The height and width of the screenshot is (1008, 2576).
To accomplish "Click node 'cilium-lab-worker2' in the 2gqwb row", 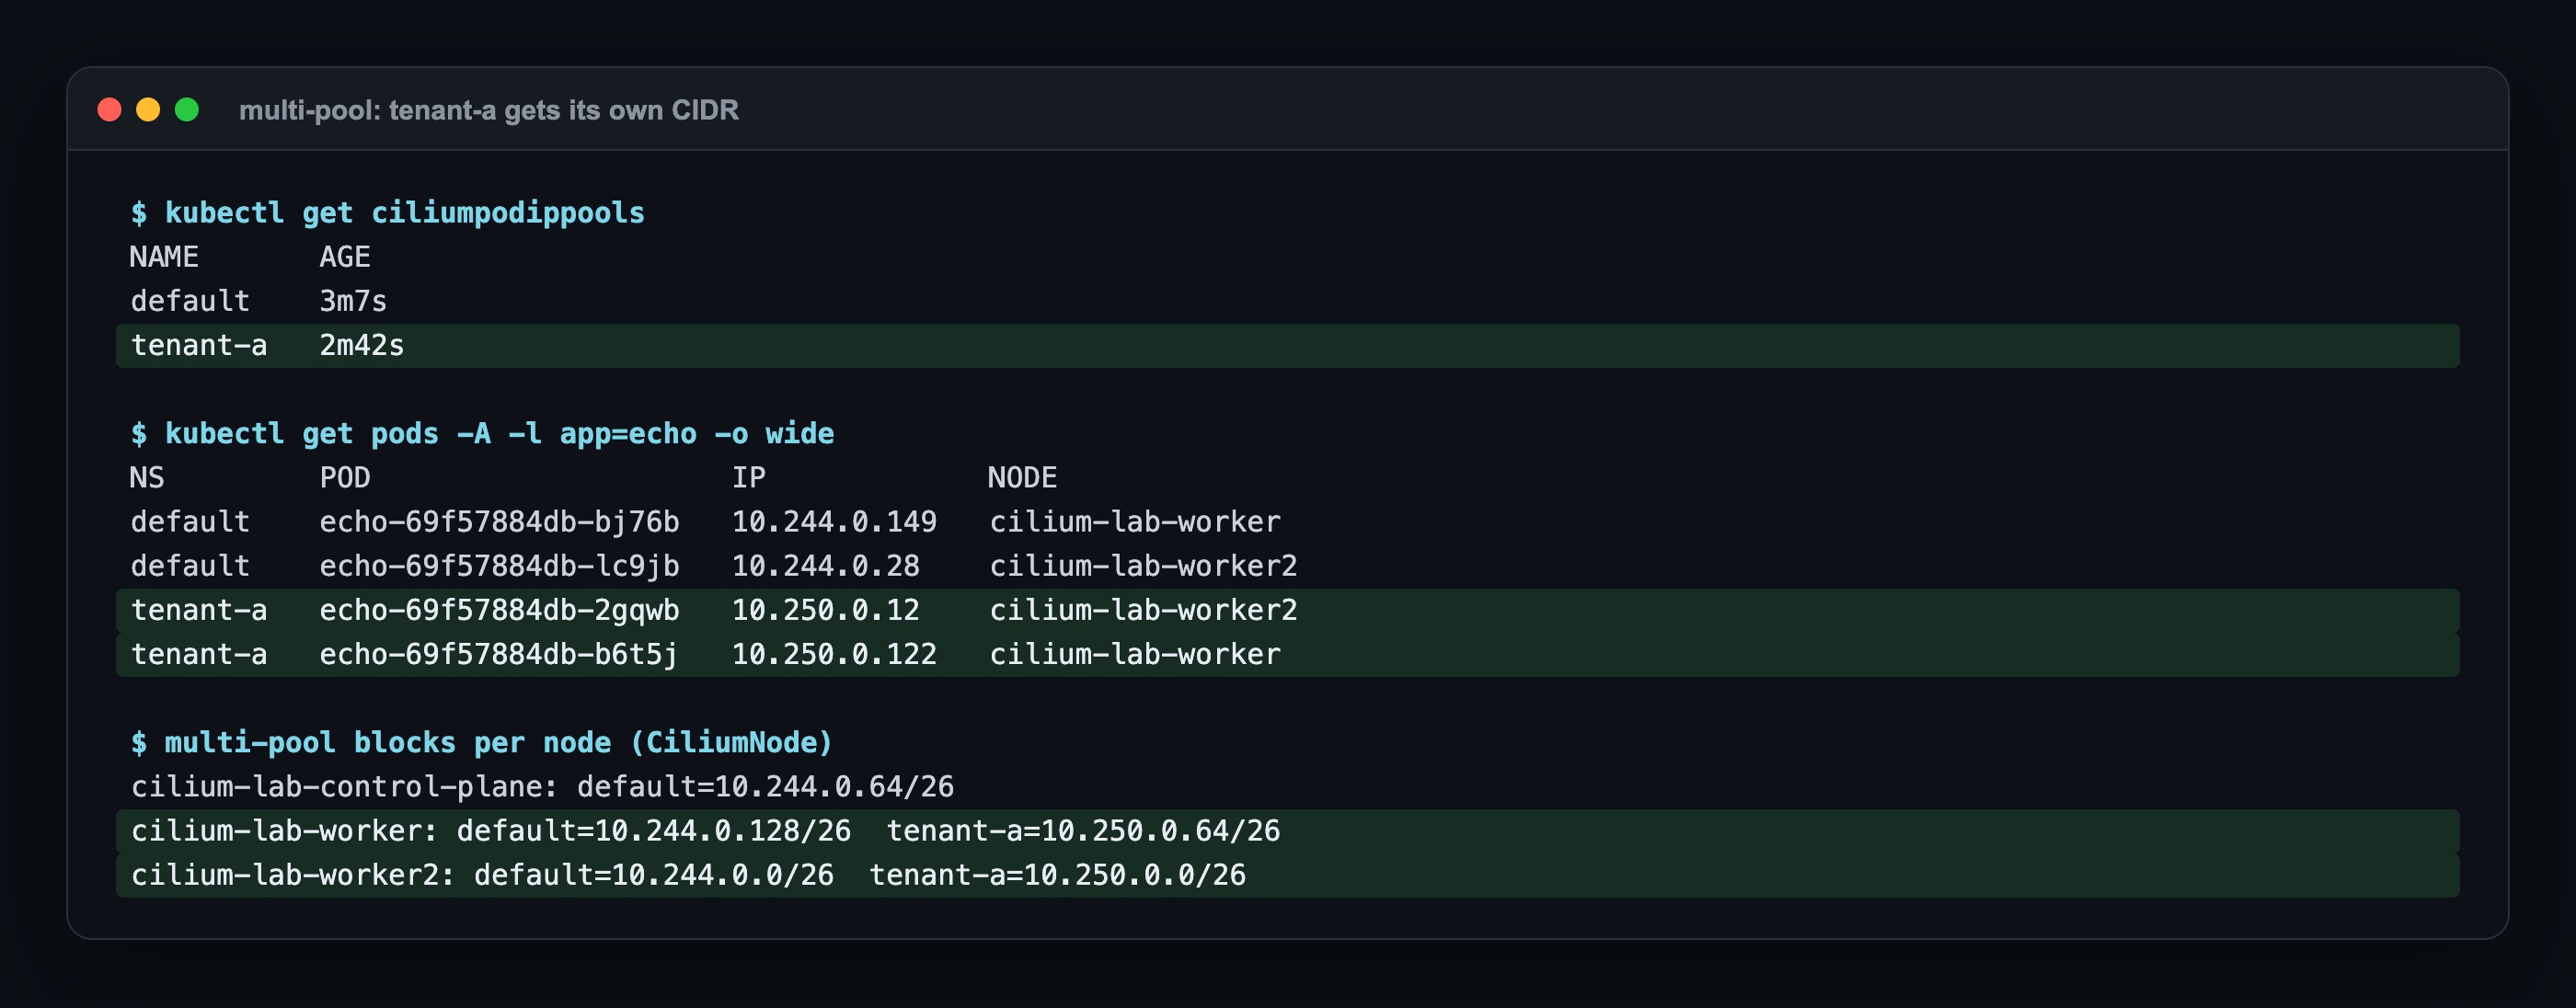I will click(1143, 610).
